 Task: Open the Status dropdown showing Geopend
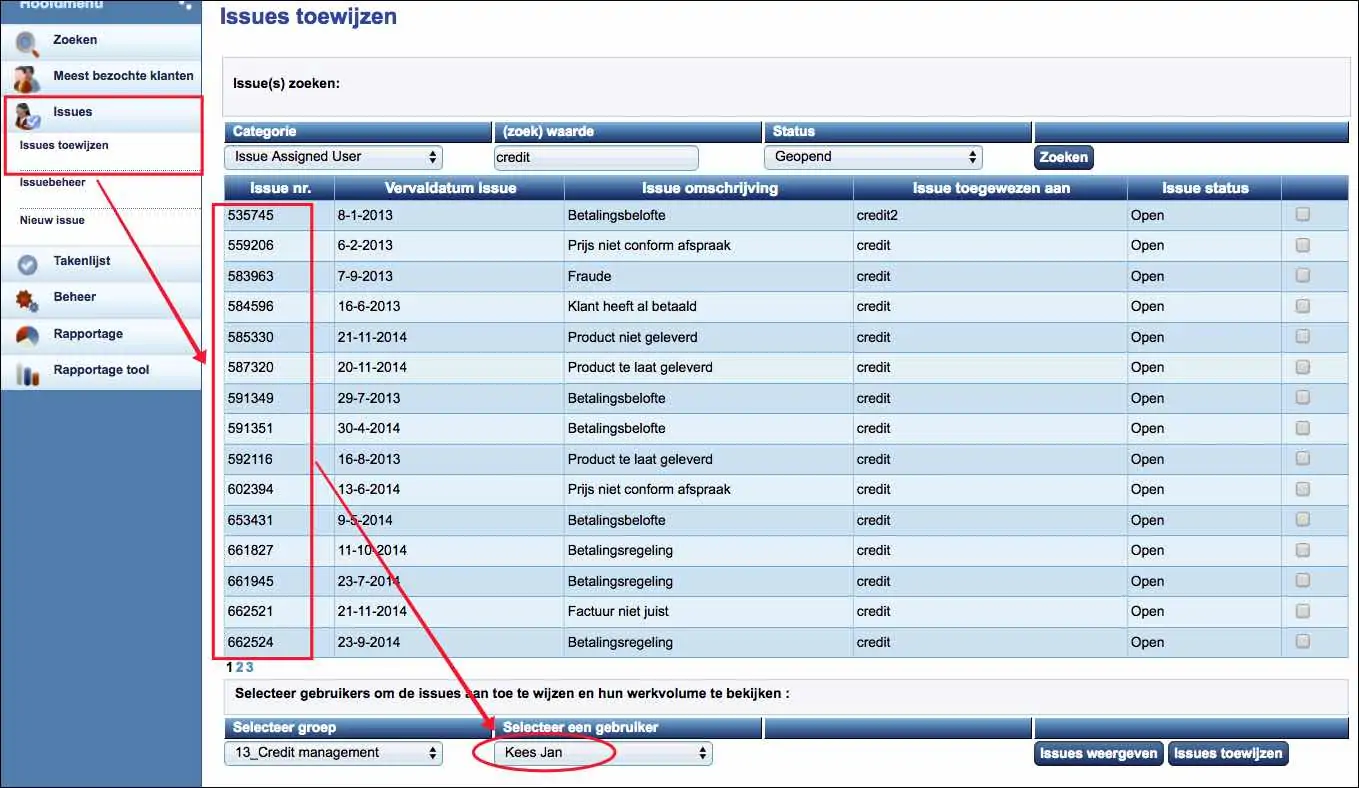[873, 157]
